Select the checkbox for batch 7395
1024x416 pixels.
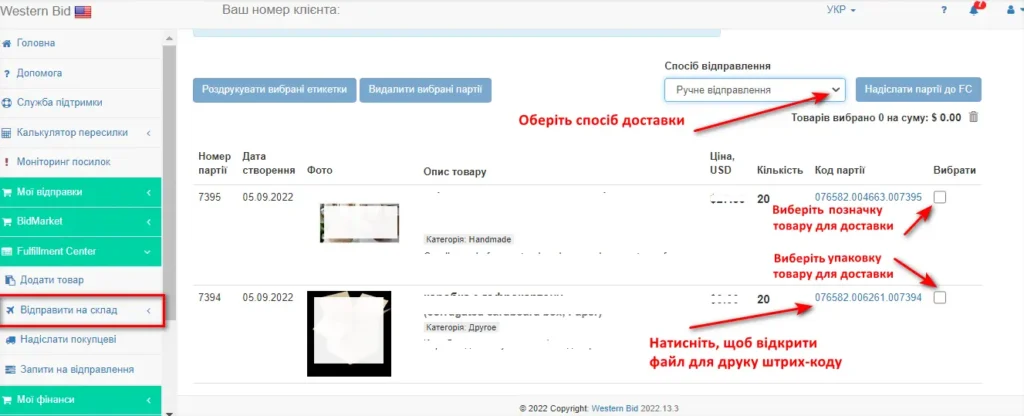tap(940, 197)
